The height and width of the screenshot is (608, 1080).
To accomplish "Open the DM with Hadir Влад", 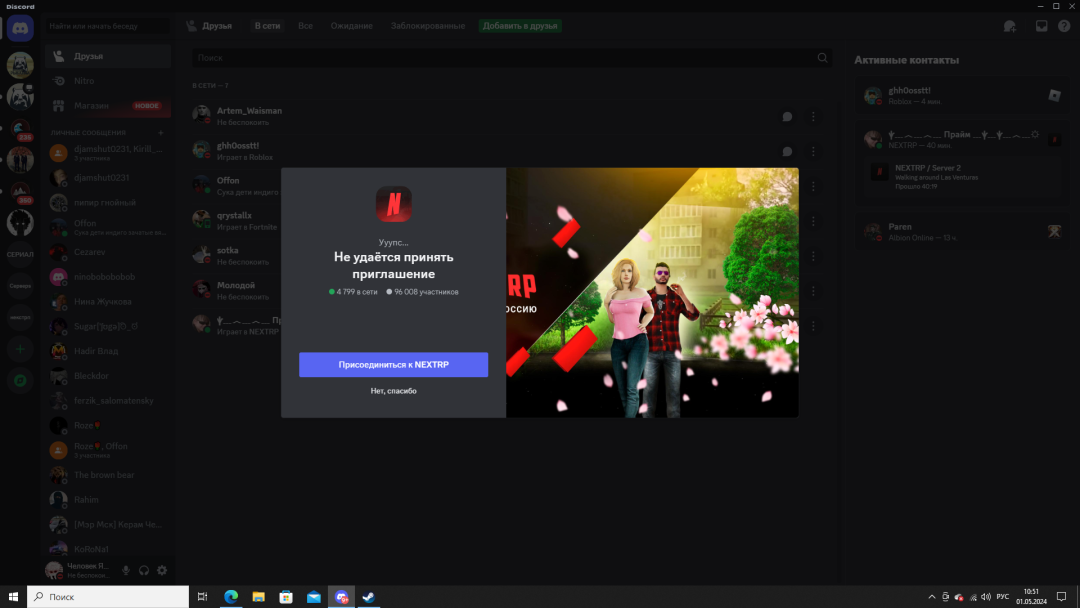I will 108,351.
